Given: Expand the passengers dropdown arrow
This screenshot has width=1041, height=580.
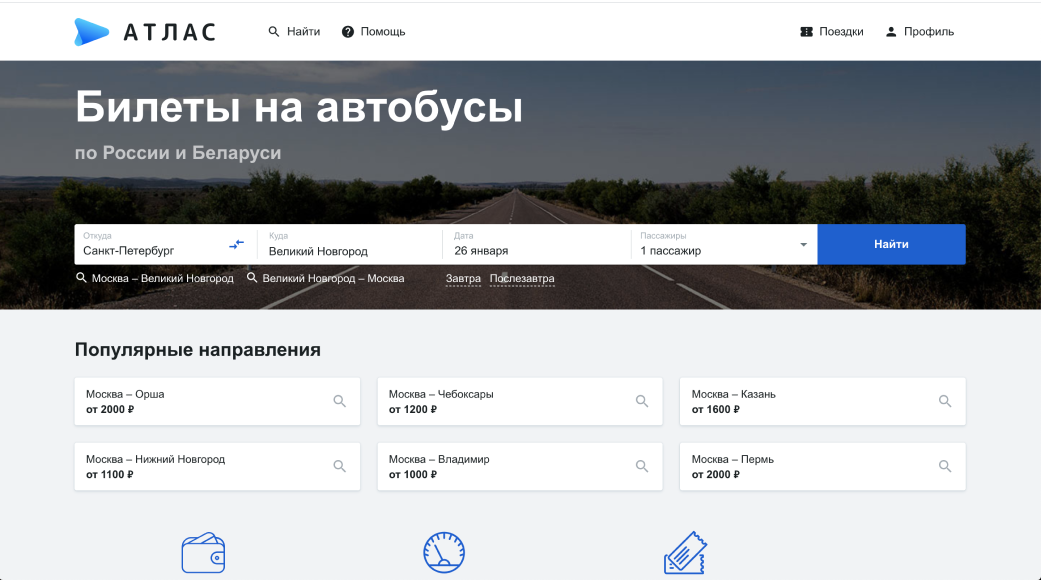Looking at the screenshot, I should click(803, 245).
